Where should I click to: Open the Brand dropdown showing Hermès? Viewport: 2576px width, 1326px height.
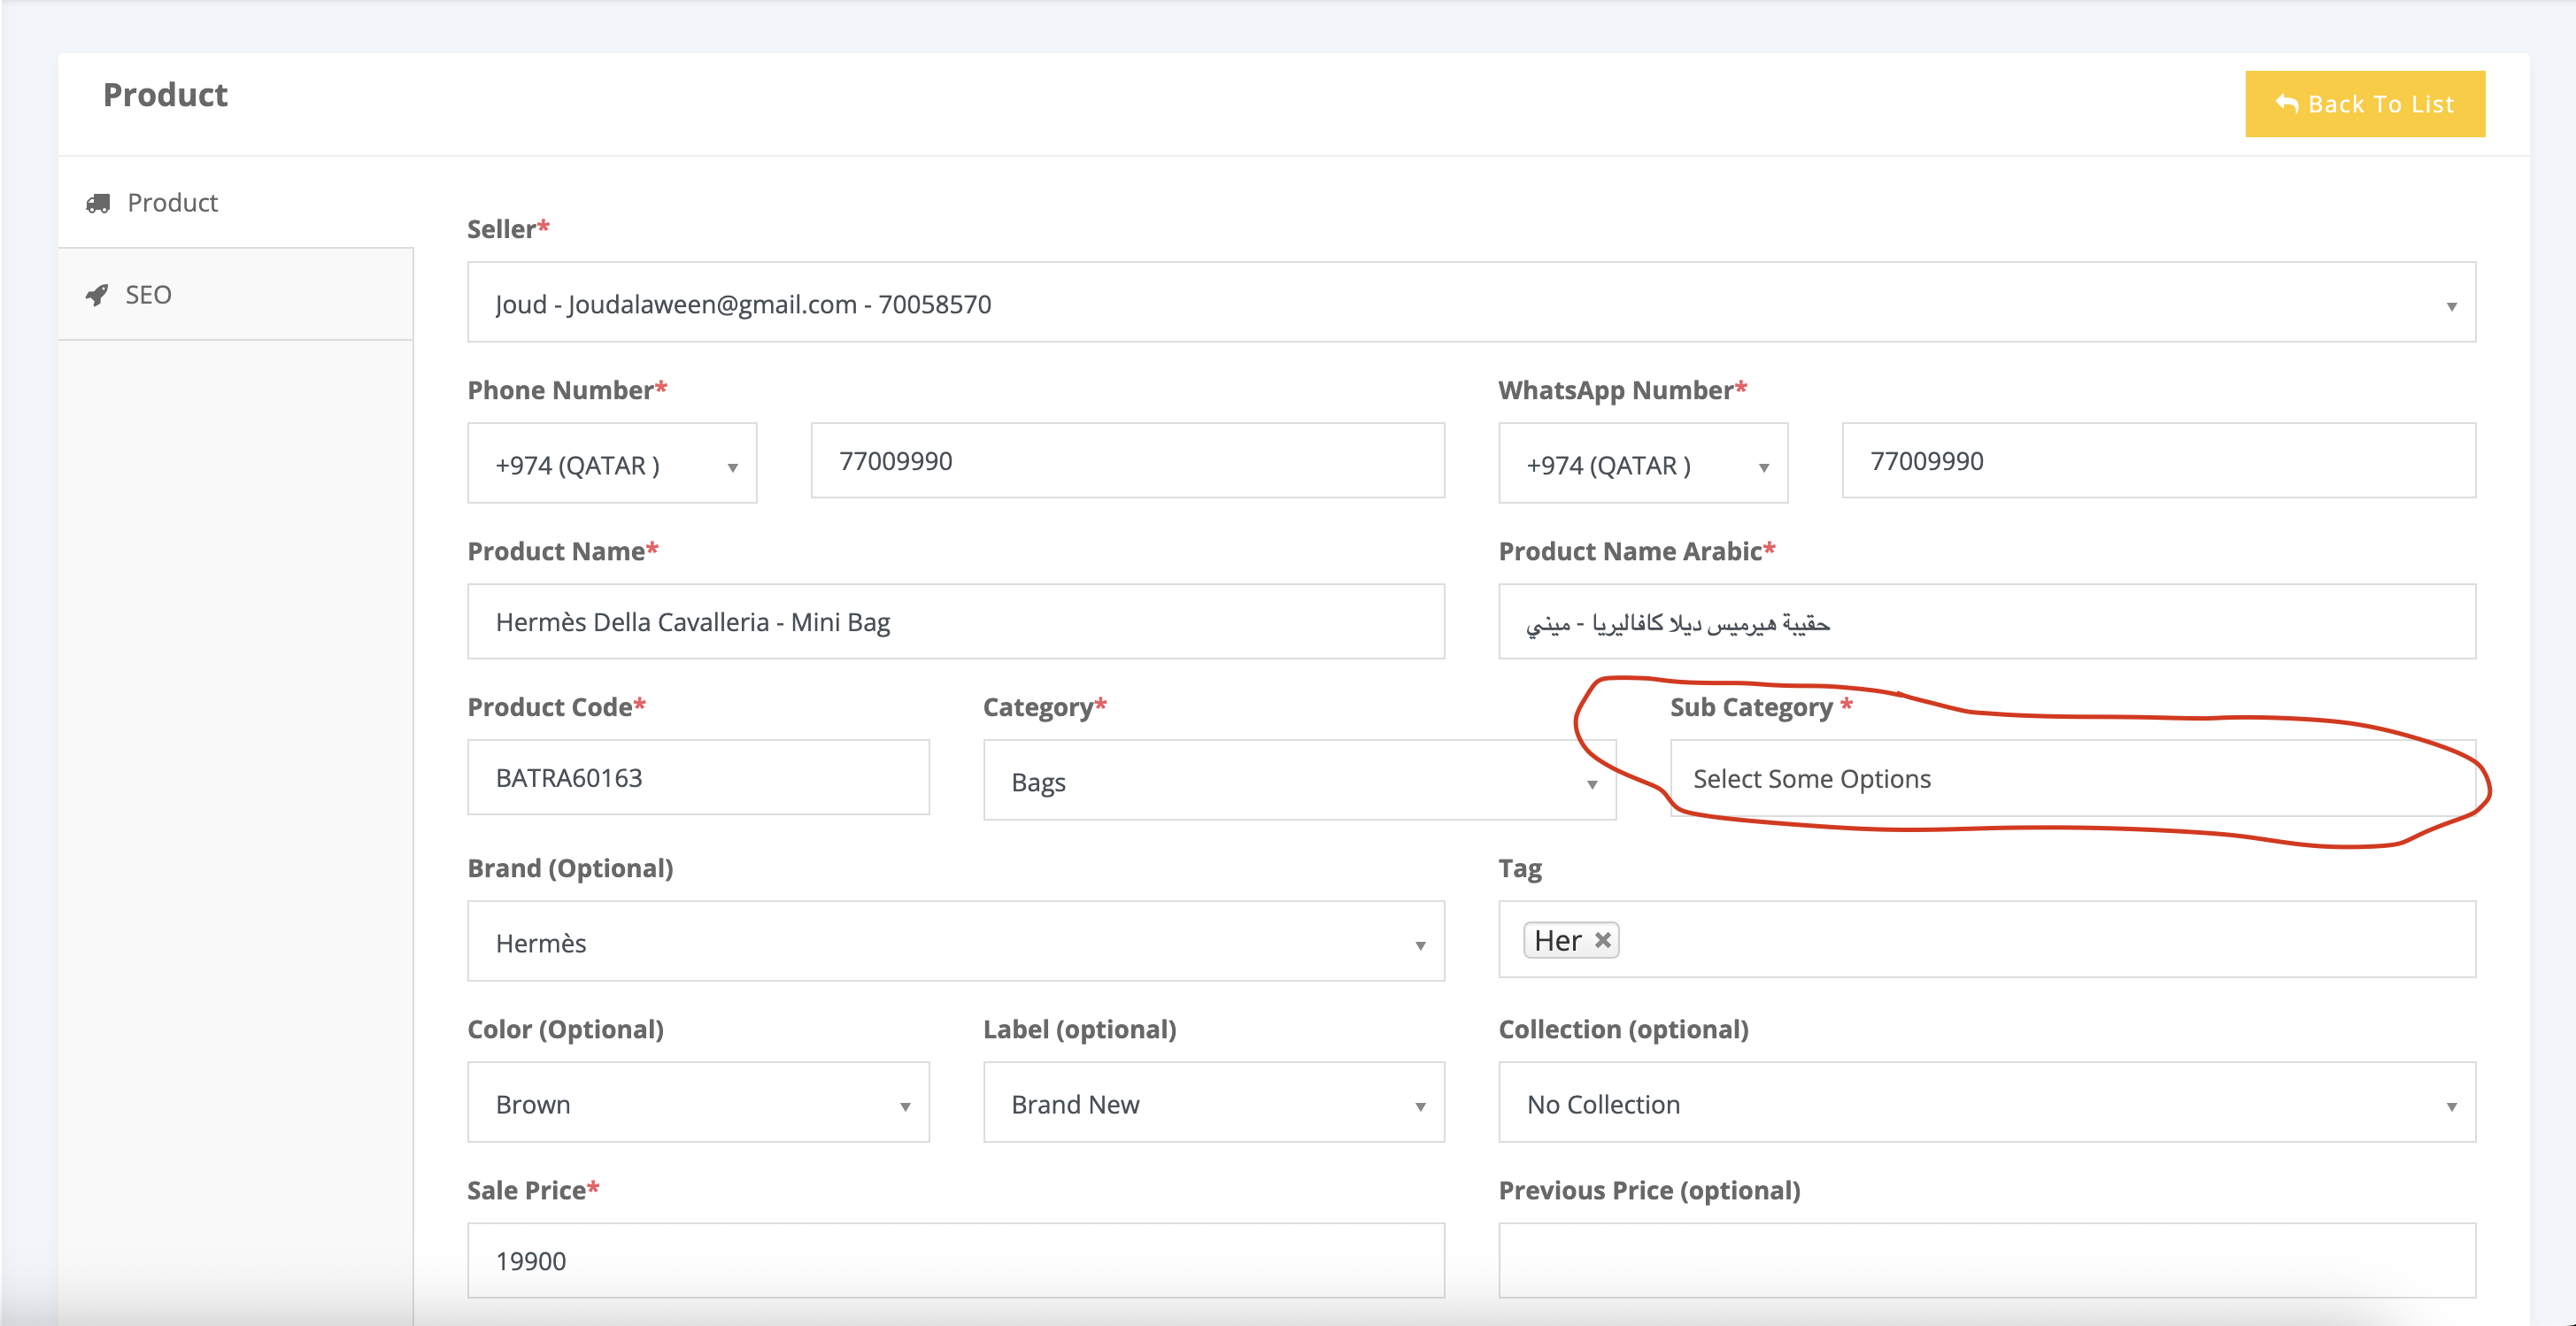tap(955, 942)
